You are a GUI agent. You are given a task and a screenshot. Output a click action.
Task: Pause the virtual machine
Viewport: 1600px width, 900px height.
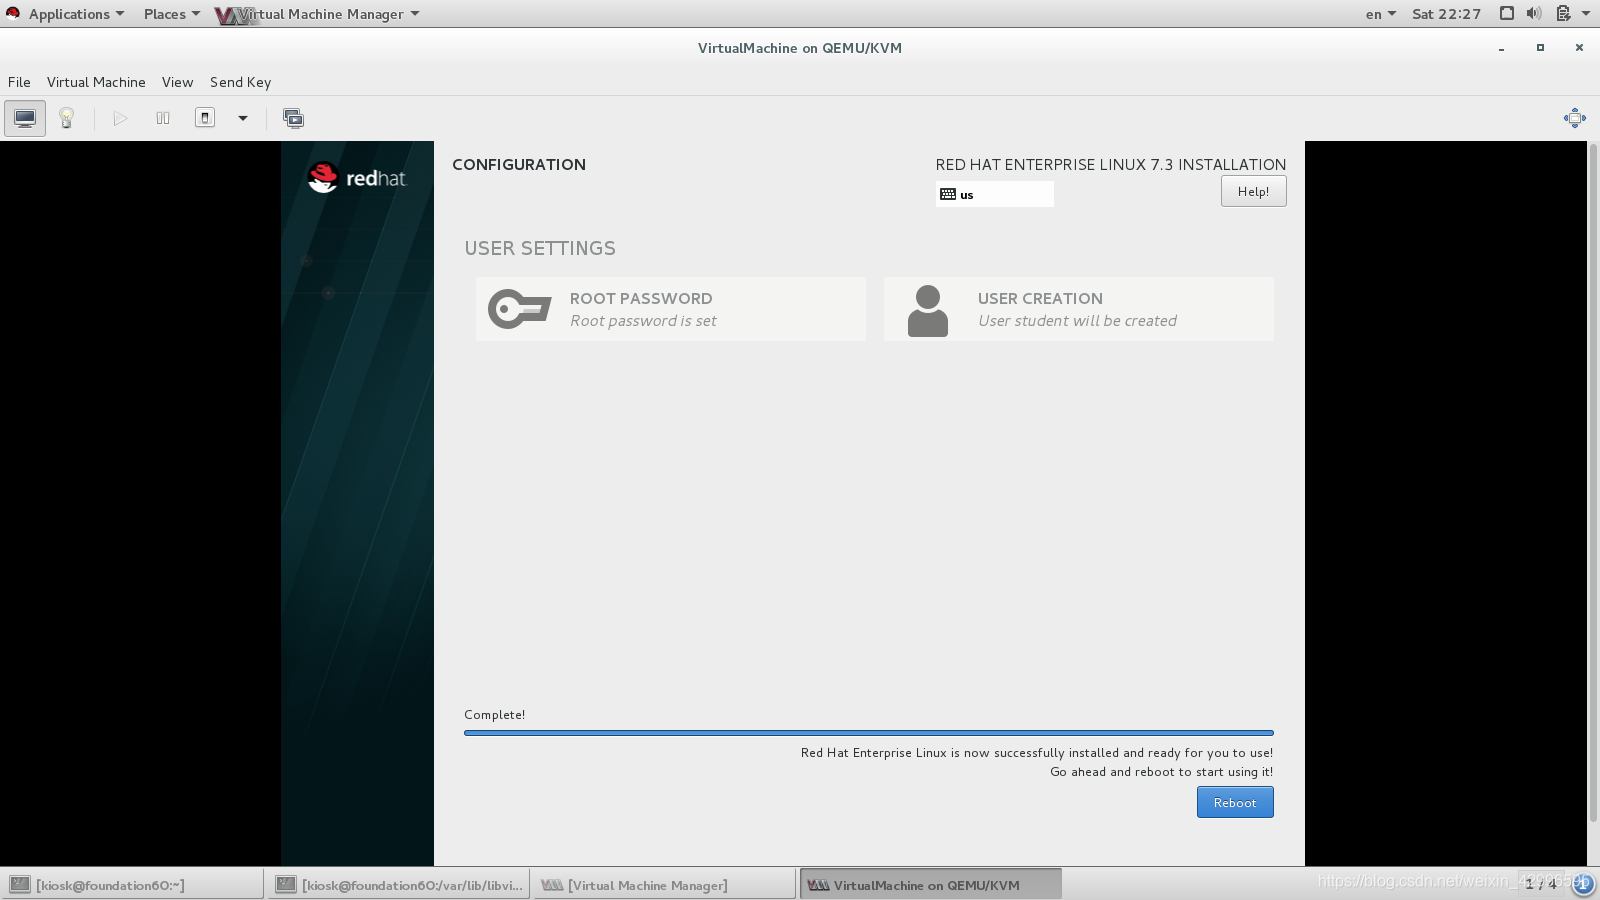[163, 118]
